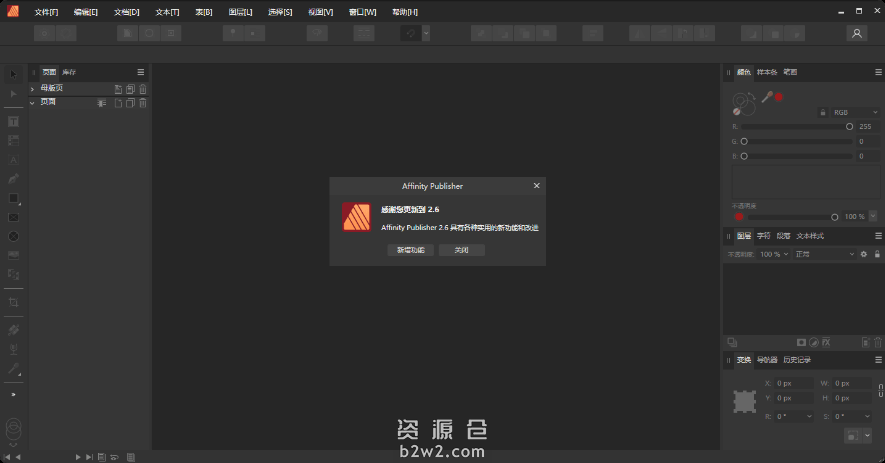
Task: Expand the 母版页 section
Action: 32,89
